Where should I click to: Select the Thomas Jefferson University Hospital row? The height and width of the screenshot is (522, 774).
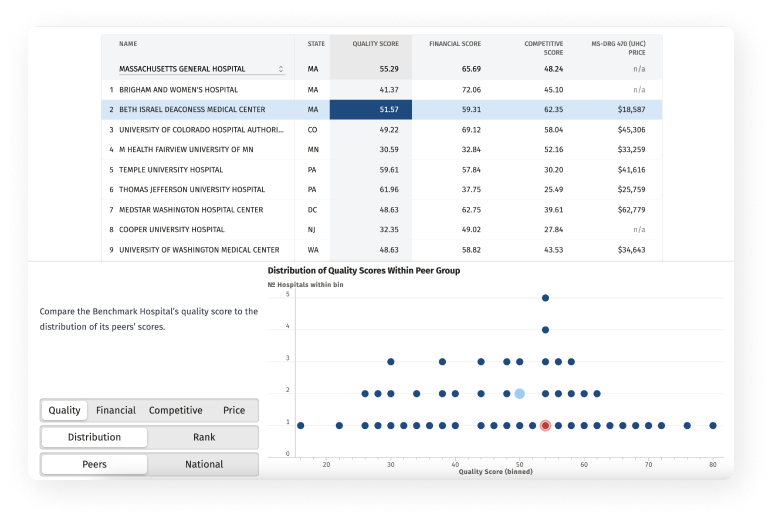[x=382, y=190]
